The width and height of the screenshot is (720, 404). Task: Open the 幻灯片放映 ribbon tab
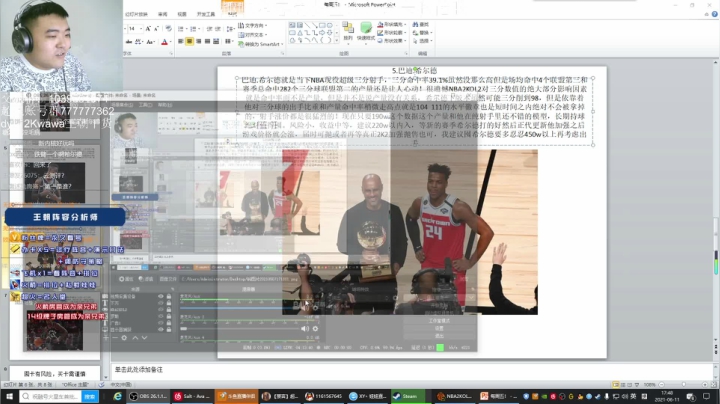click(136, 14)
